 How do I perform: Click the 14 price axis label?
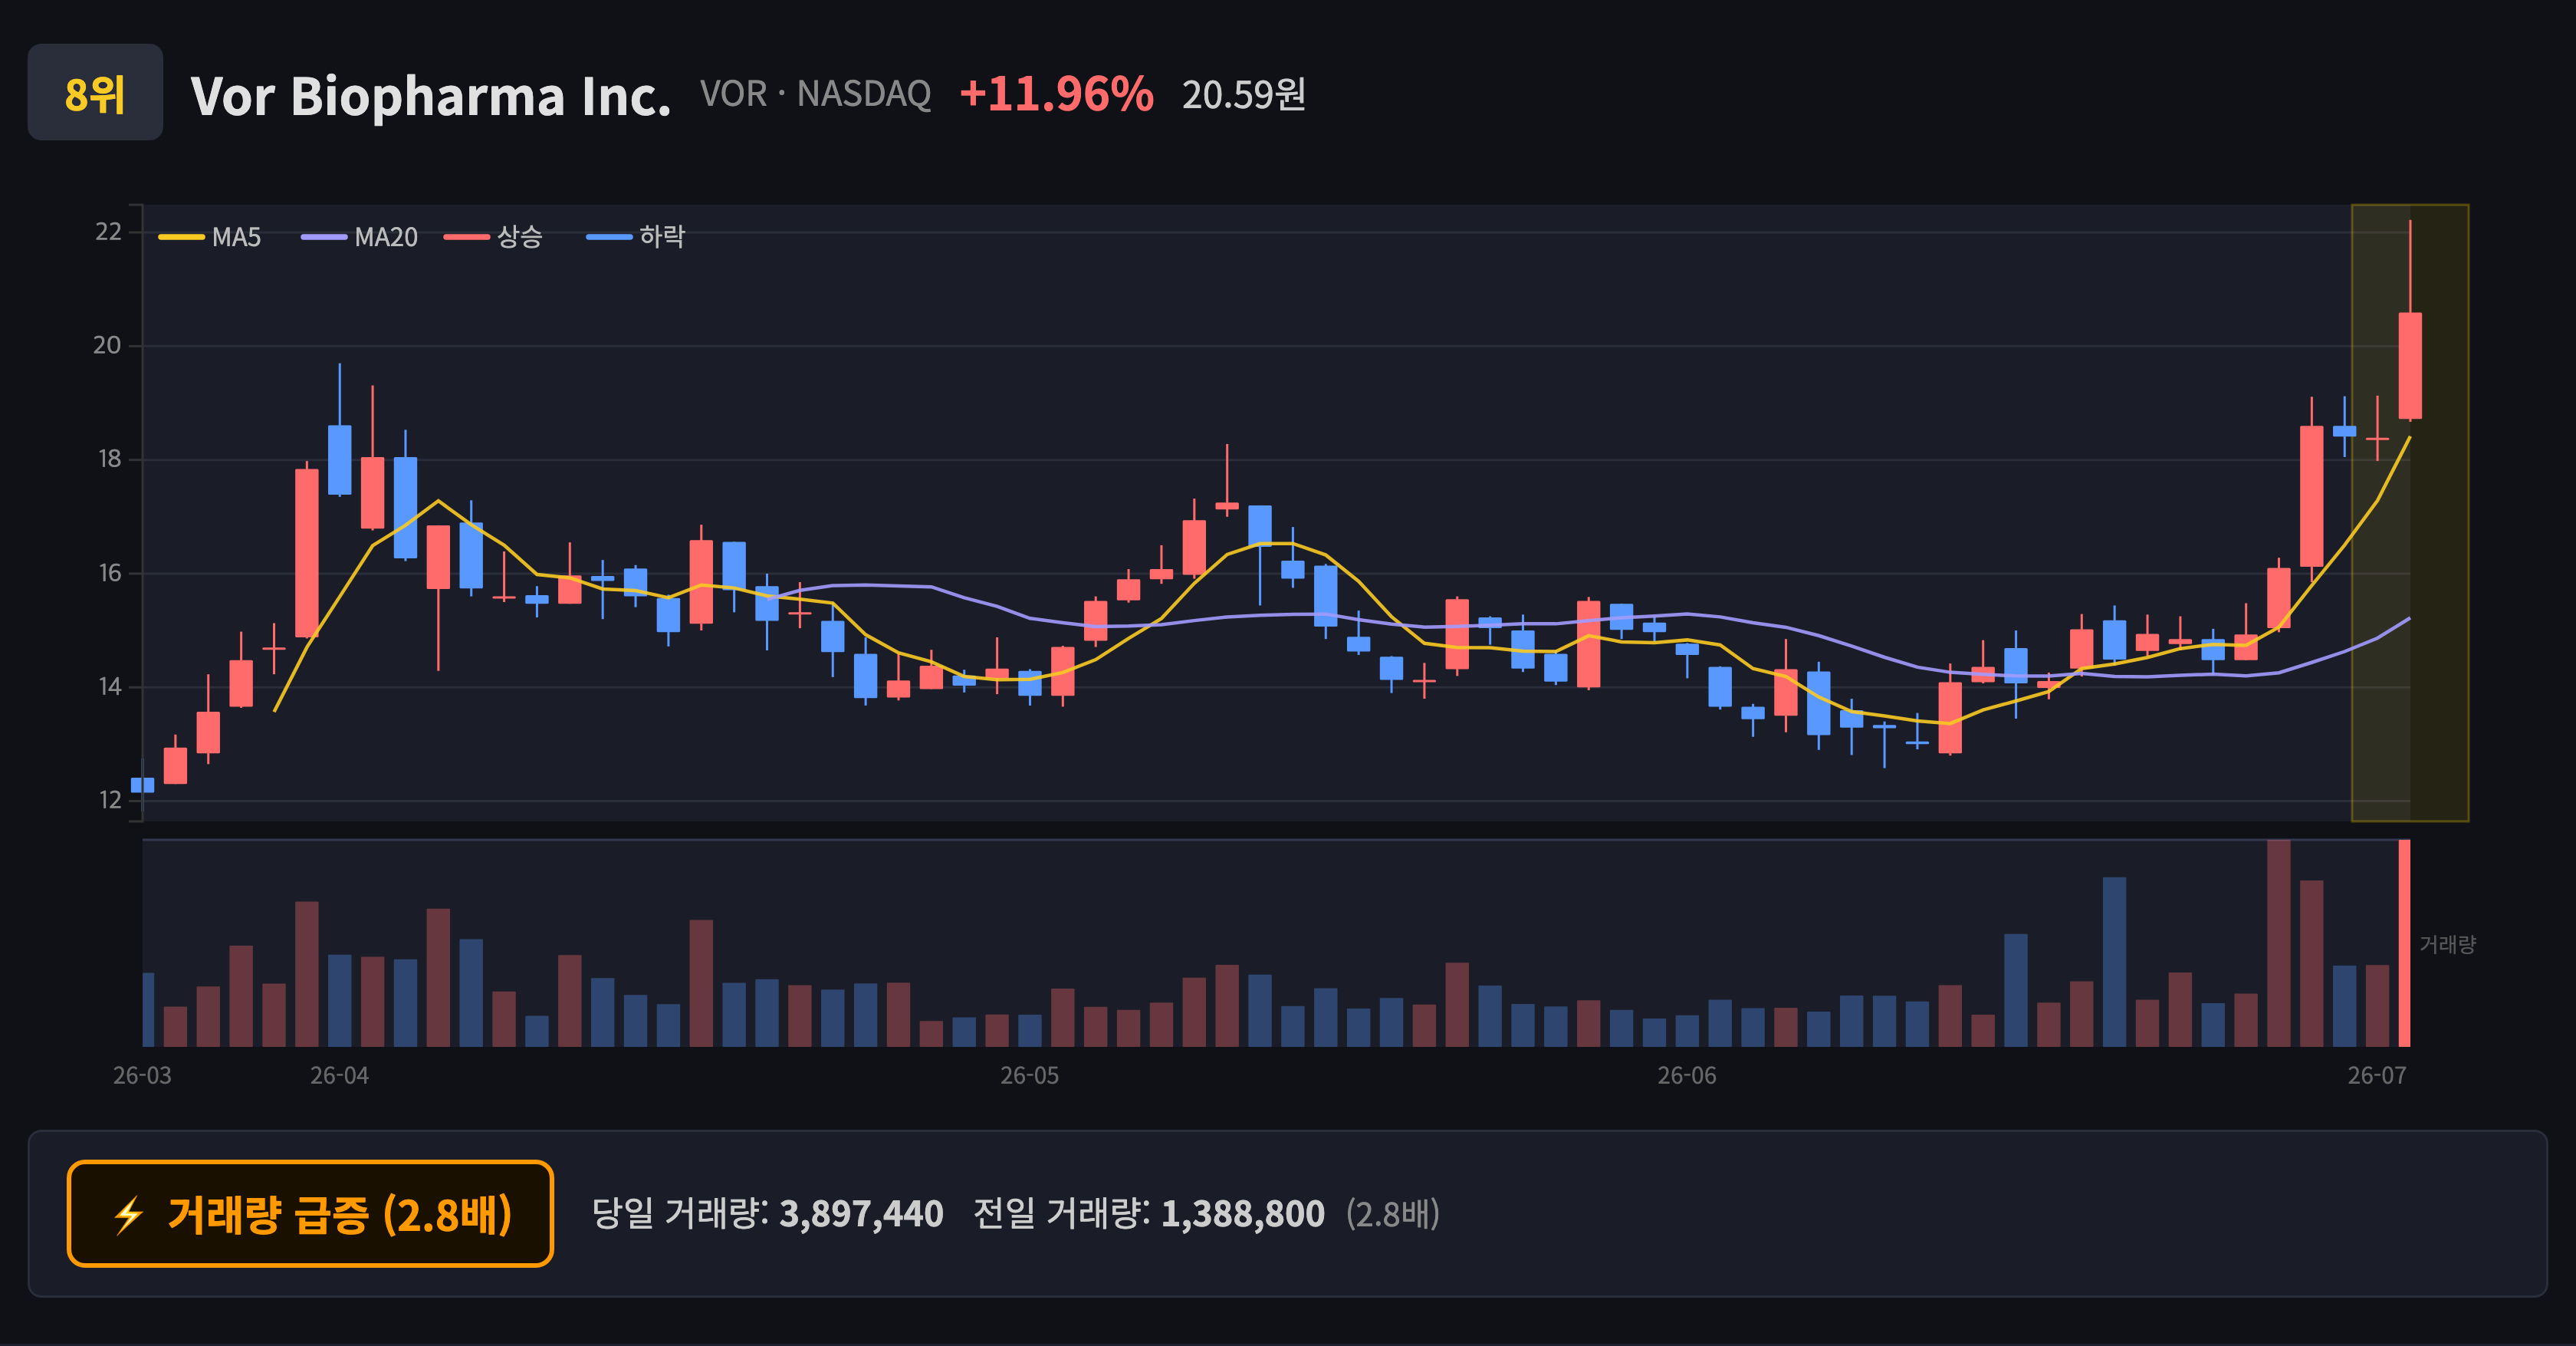coord(108,687)
